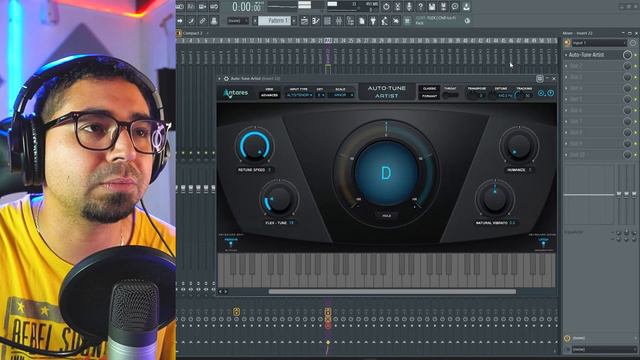
Task: Click the Humanize knob
Action: pos(519,145)
